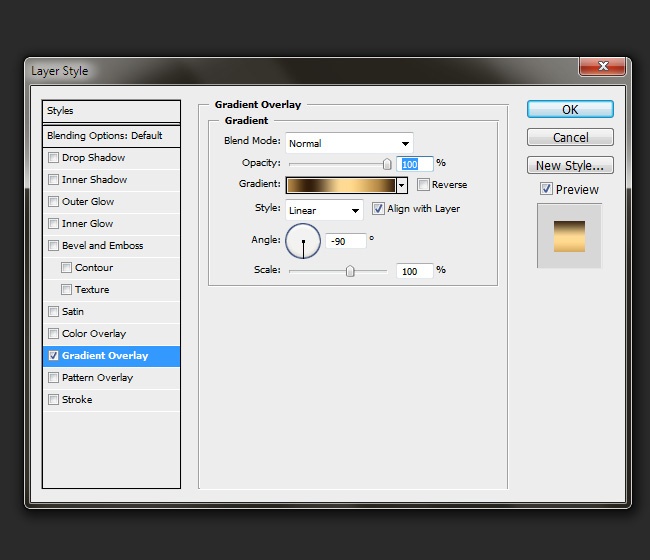Tick the Inner Glow checkbox
The height and width of the screenshot is (560, 650).
point(53,223)
